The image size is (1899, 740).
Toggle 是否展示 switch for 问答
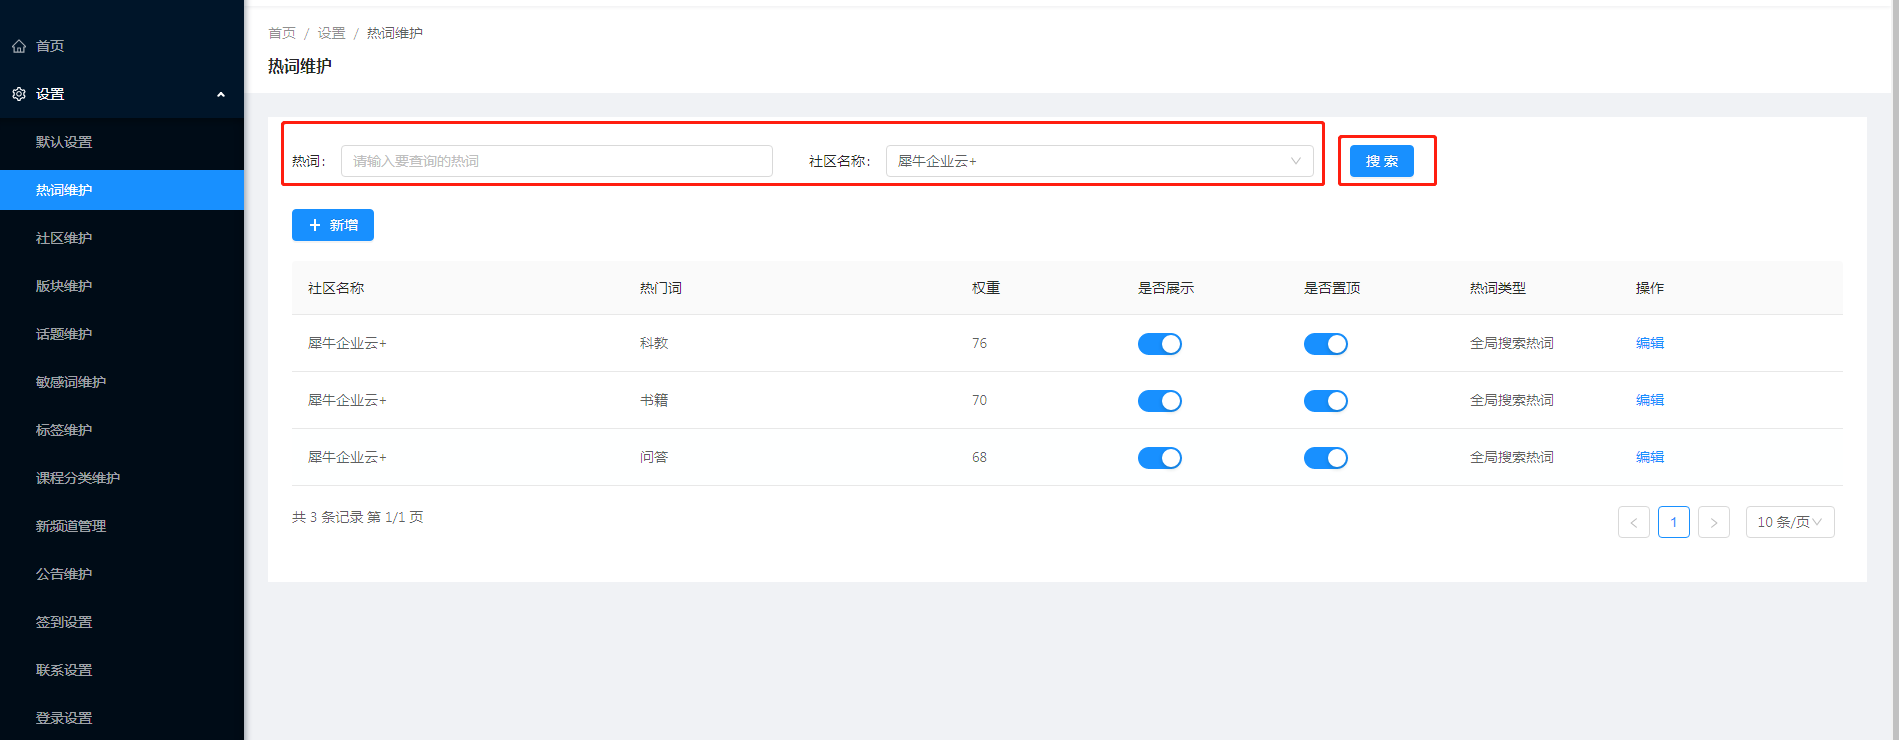coord(1160,458)
